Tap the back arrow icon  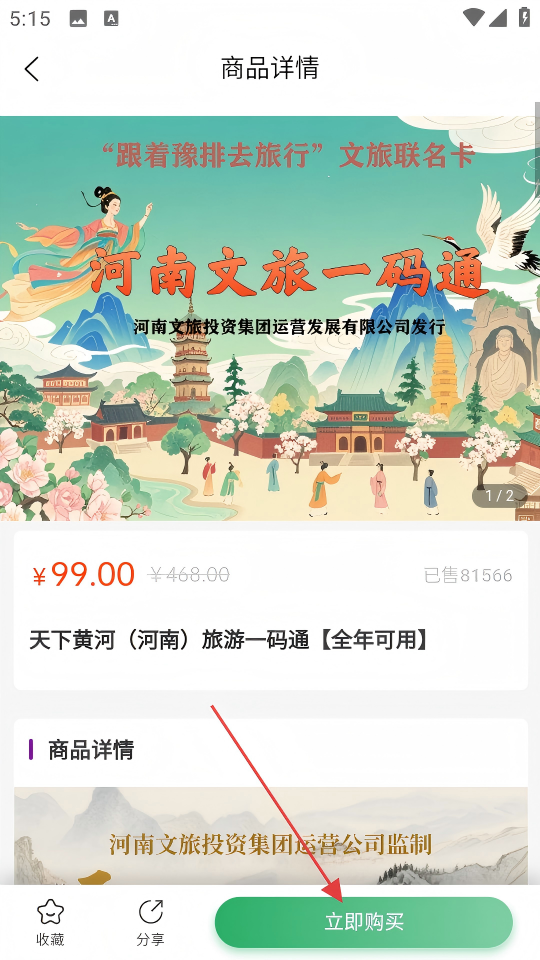tap(32, 69)
